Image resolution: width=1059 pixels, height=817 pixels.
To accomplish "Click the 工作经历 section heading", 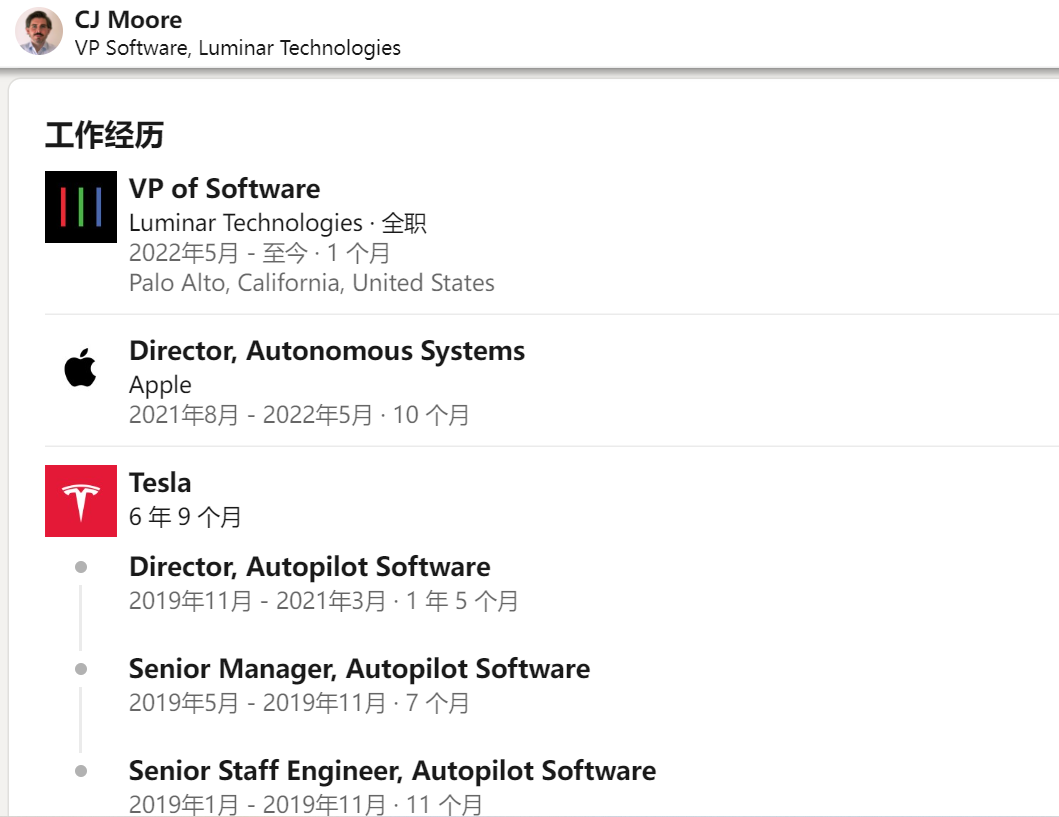I will 104,135.
